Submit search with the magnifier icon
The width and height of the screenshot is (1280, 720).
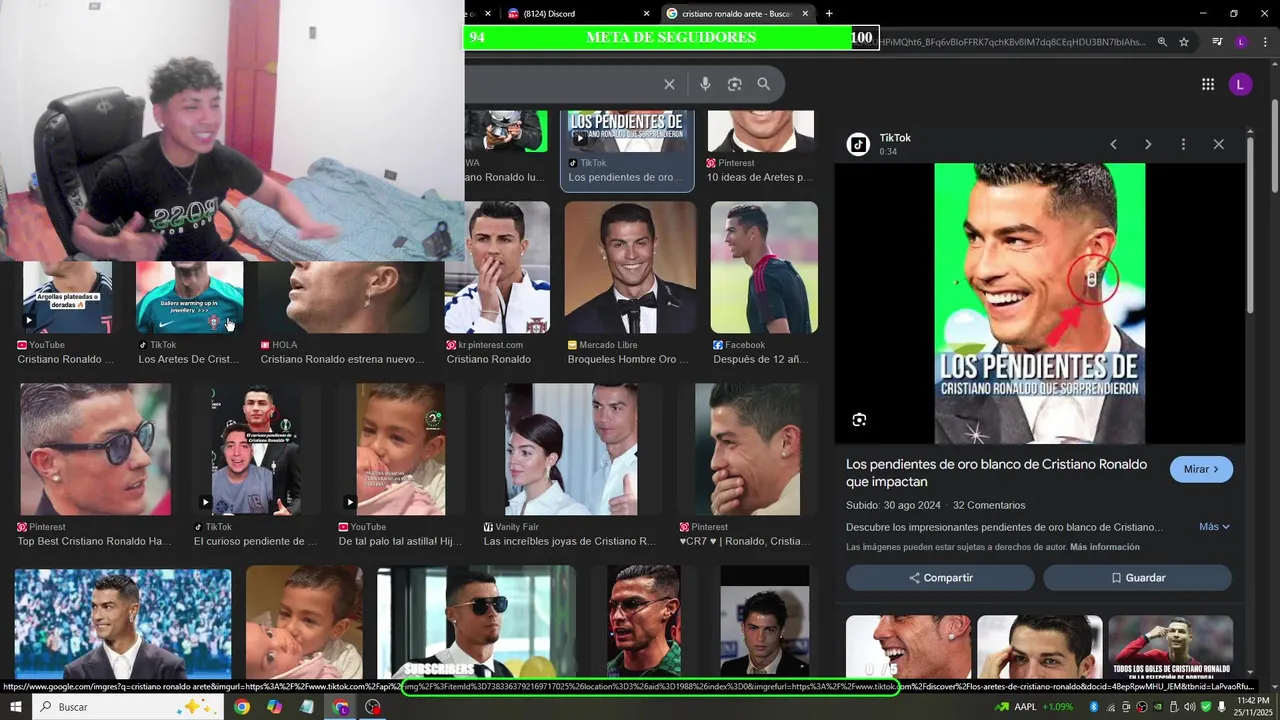(764, 84)
